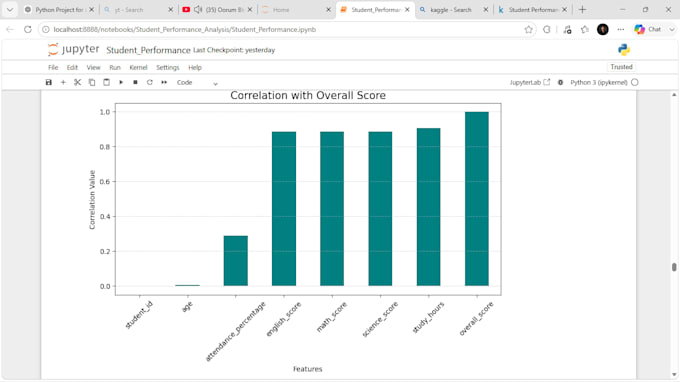The image size is (680, 382).
Task: Click the Trusted notebook button
Action: pos(621,67)
